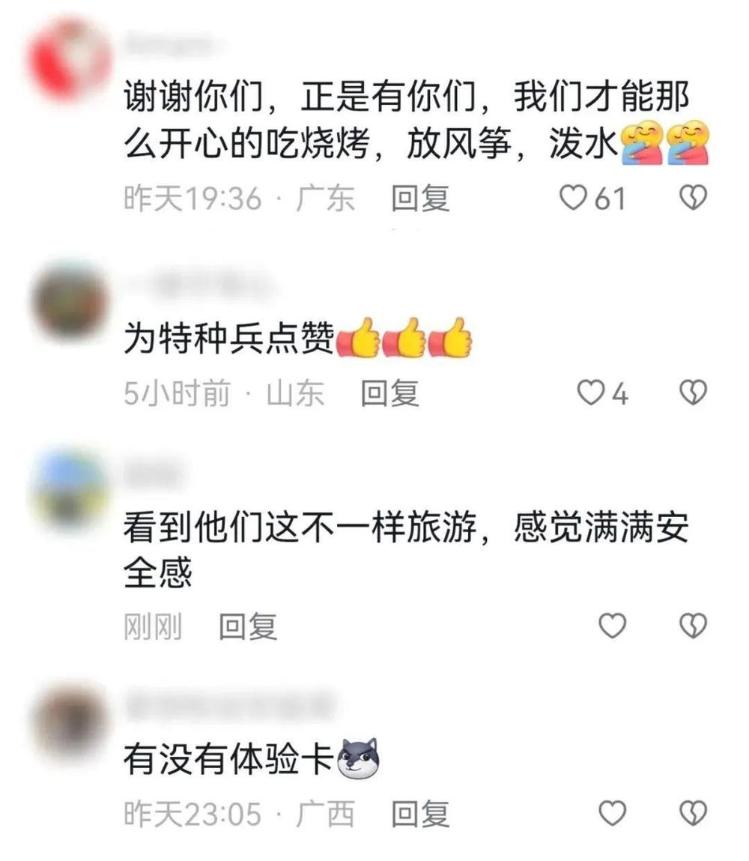Dislike the Guangxi comment
The image size is (749, 861).
coord(693,813)
